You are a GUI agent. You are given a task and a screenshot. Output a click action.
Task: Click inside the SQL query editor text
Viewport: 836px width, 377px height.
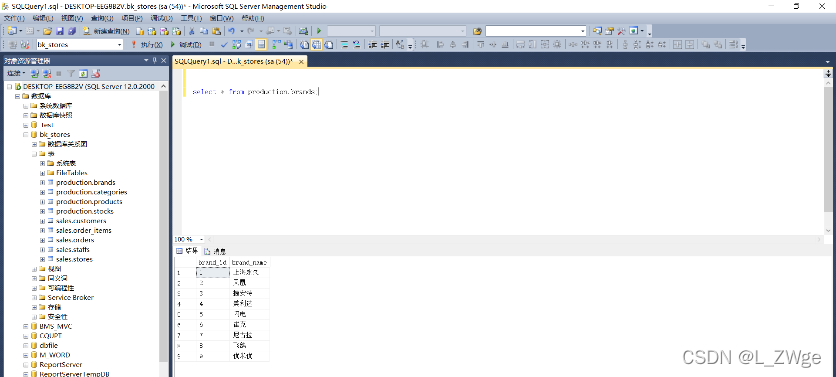[x=255, y=92]
